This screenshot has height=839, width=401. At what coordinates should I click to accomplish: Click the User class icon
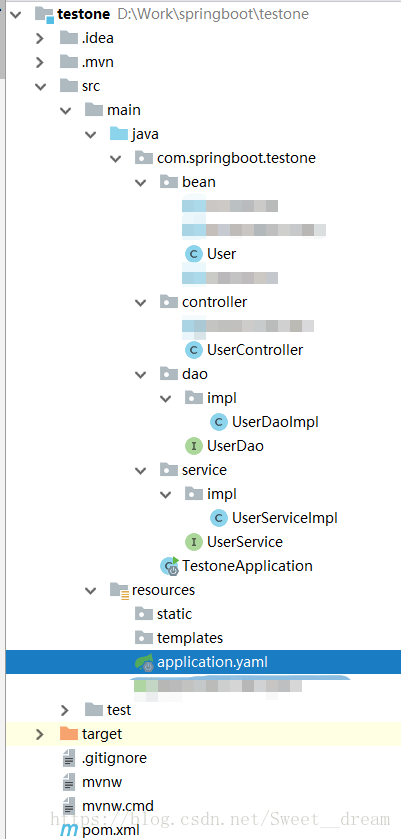pos(193,254)
